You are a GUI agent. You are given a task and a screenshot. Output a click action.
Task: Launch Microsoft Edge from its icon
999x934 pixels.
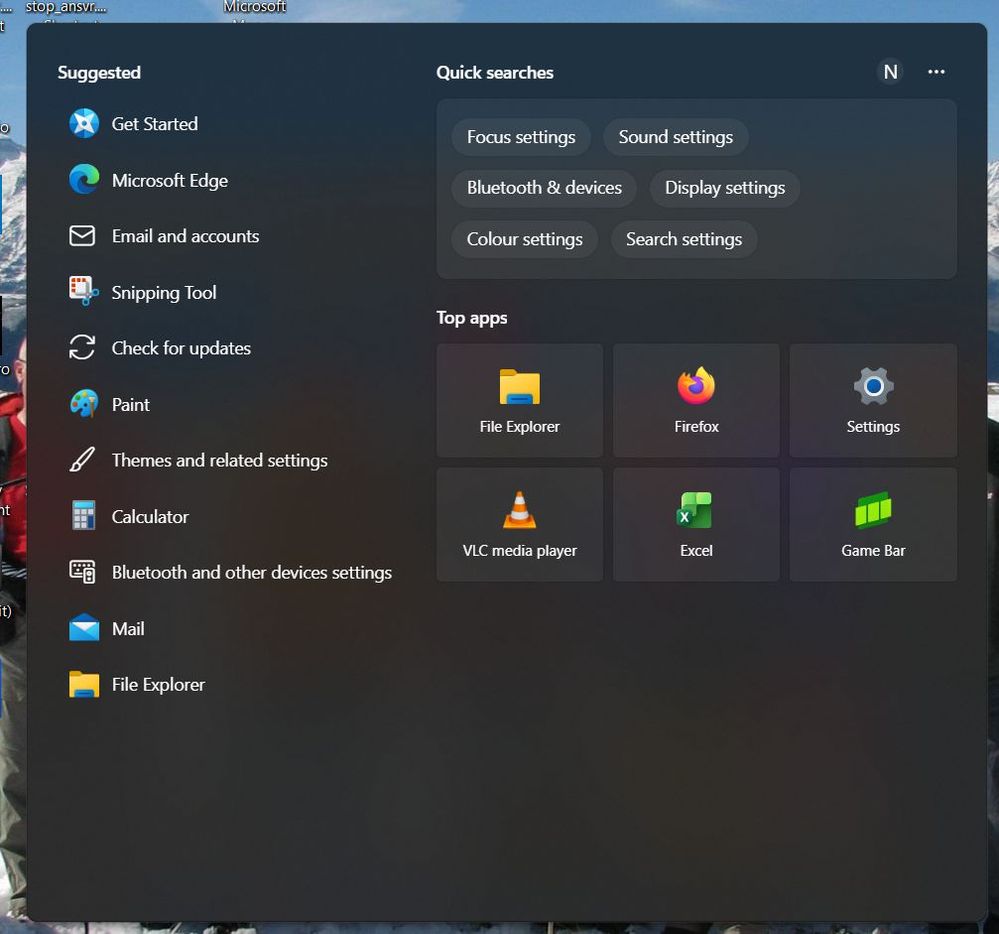pyautogui.click(x=83, y=180)
